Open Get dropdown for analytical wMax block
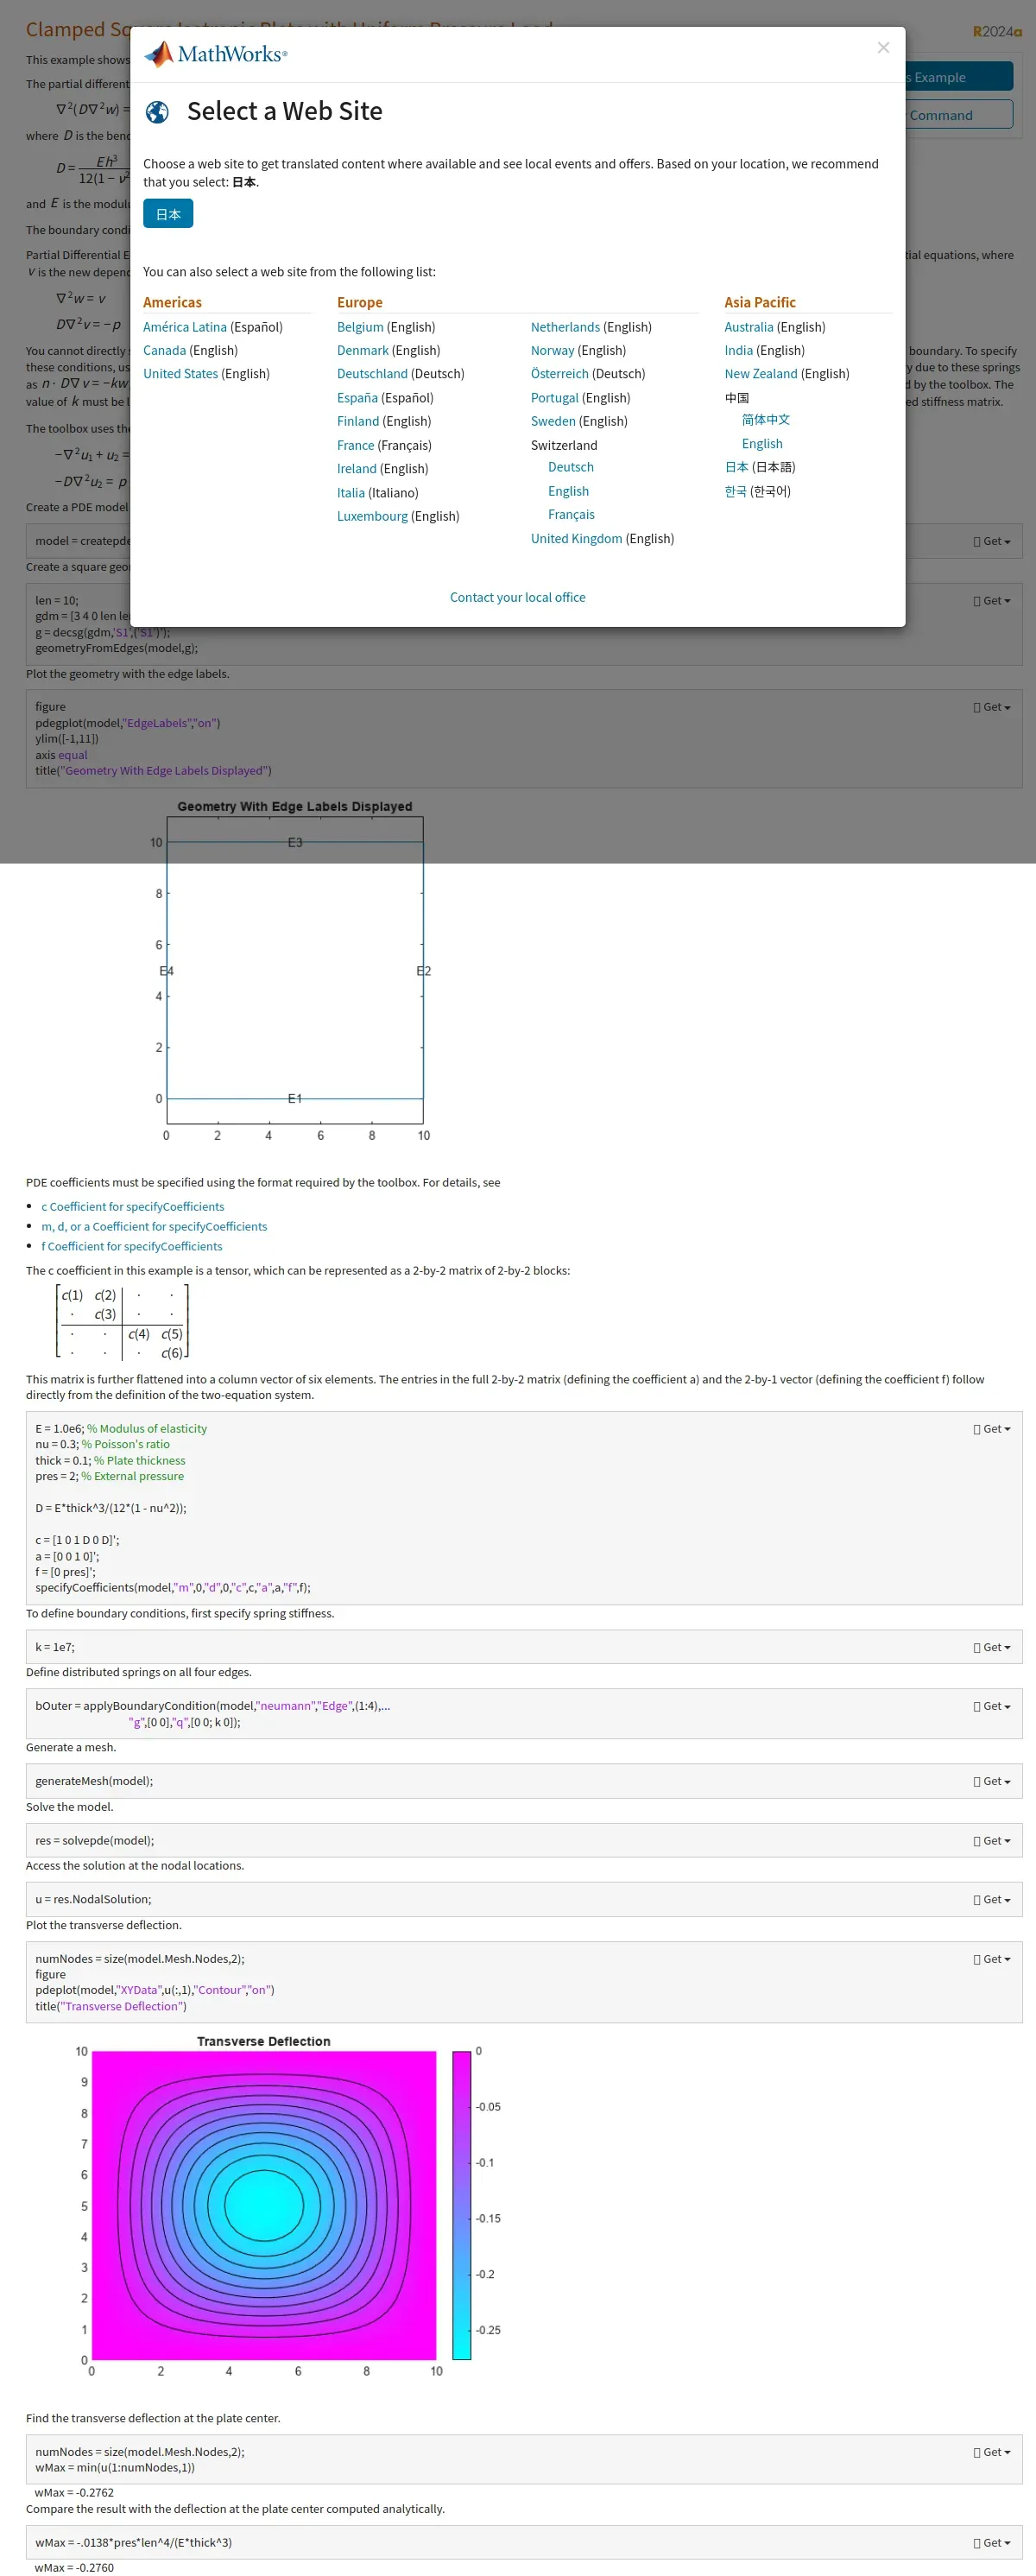Image resolution: width=1036 pixels, height=2576 pixels. [992, 2542]
